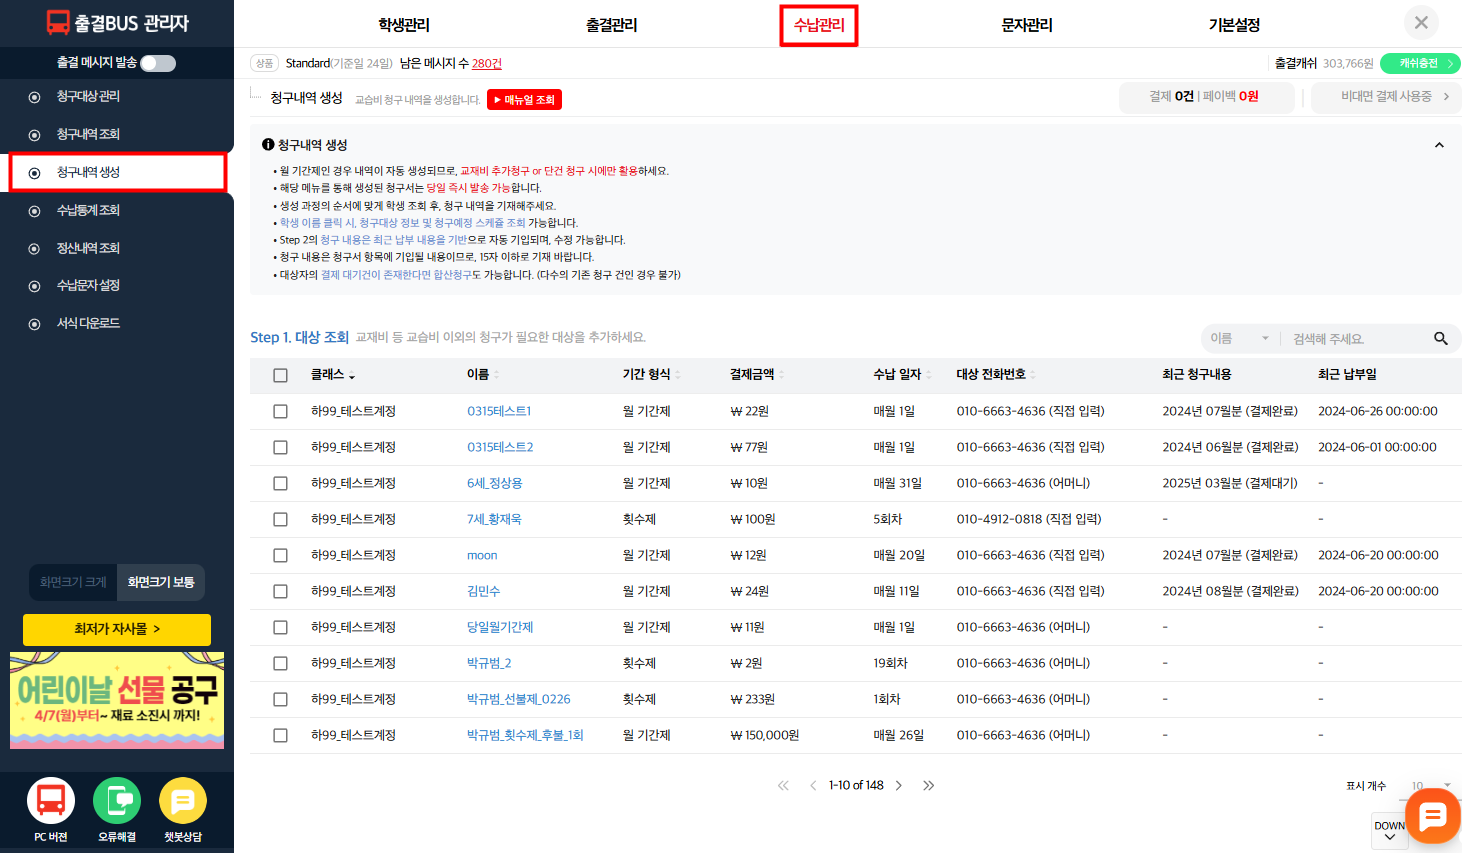Viewport: 1462px width, 853px height.
Task: Open the 챗봇상담 yellow chat icon
Action: pos(183,801)
